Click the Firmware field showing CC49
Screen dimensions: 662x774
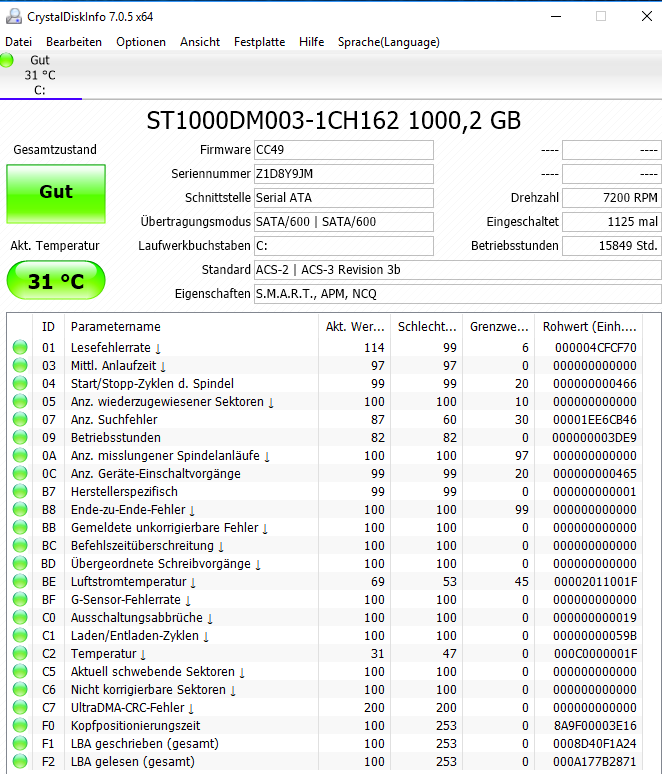(344, 150)
